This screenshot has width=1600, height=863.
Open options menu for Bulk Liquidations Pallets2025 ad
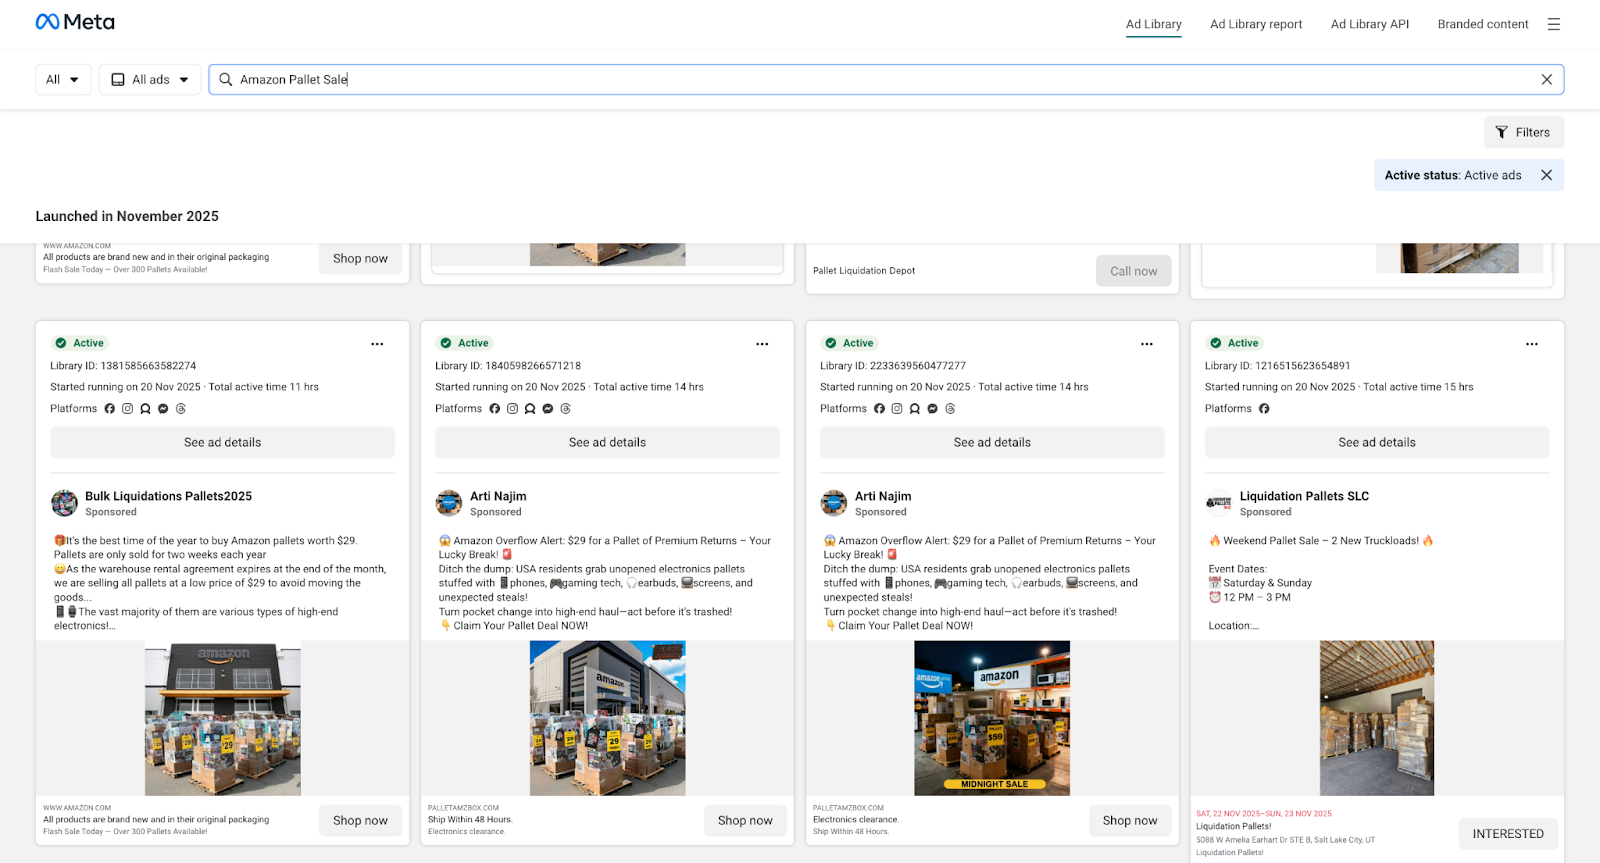[x=377, y=344]
